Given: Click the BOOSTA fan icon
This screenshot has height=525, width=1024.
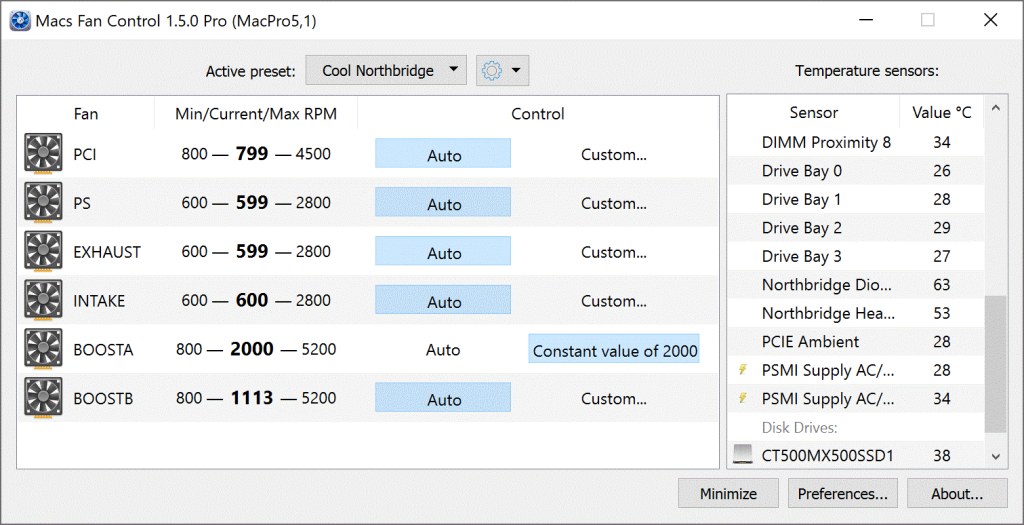Looking at the screenshot, I should (43, 350).
